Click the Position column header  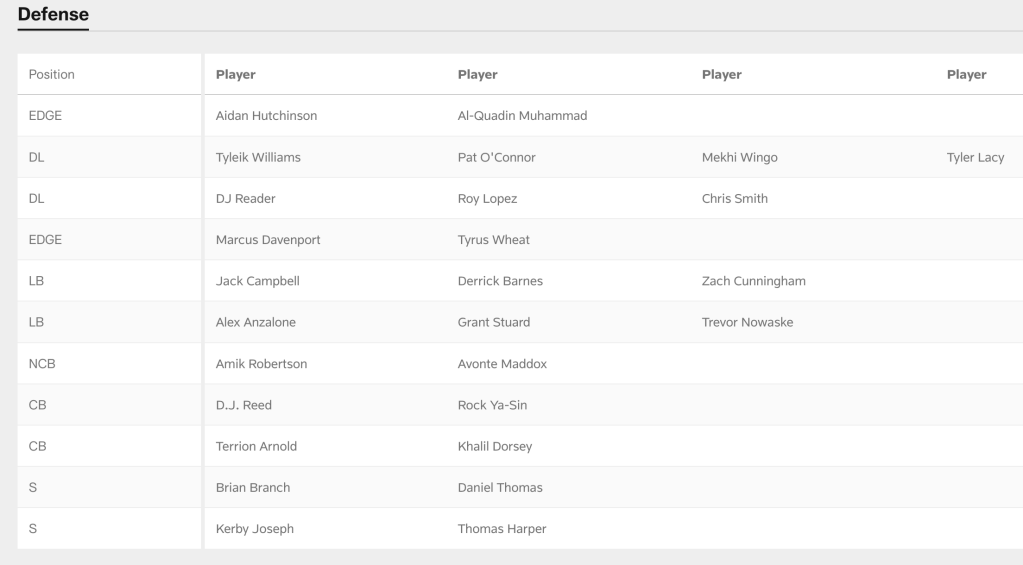(x=51, y=74)
